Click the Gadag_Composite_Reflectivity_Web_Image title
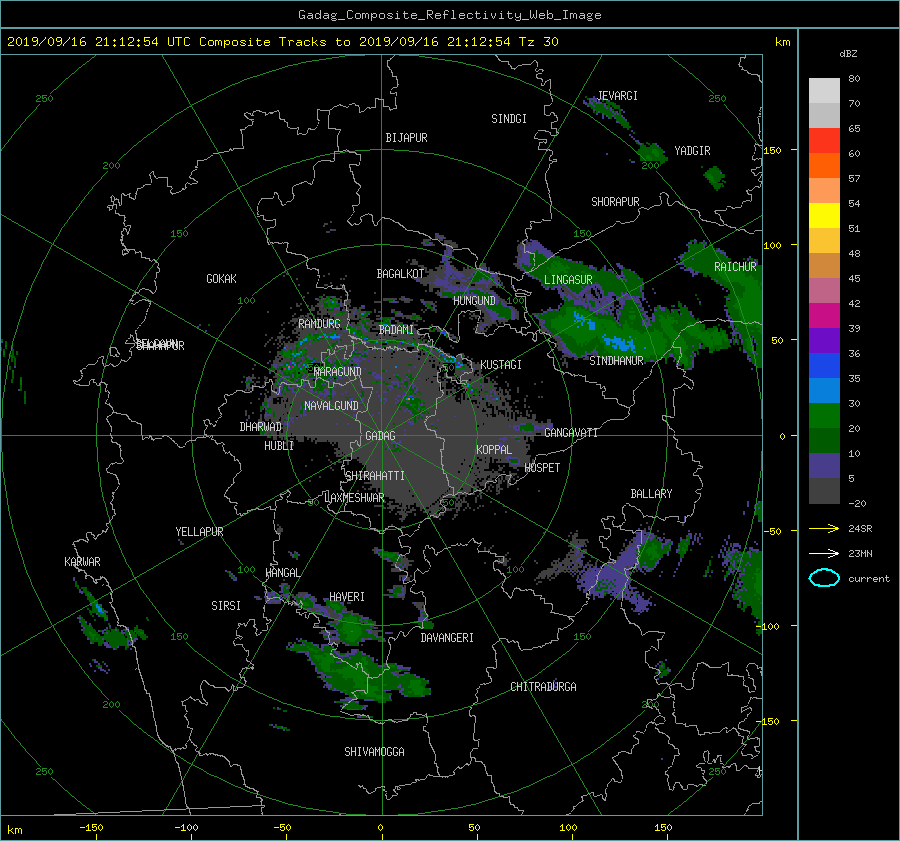Screen dimensions: 900x841 [450, 15]
